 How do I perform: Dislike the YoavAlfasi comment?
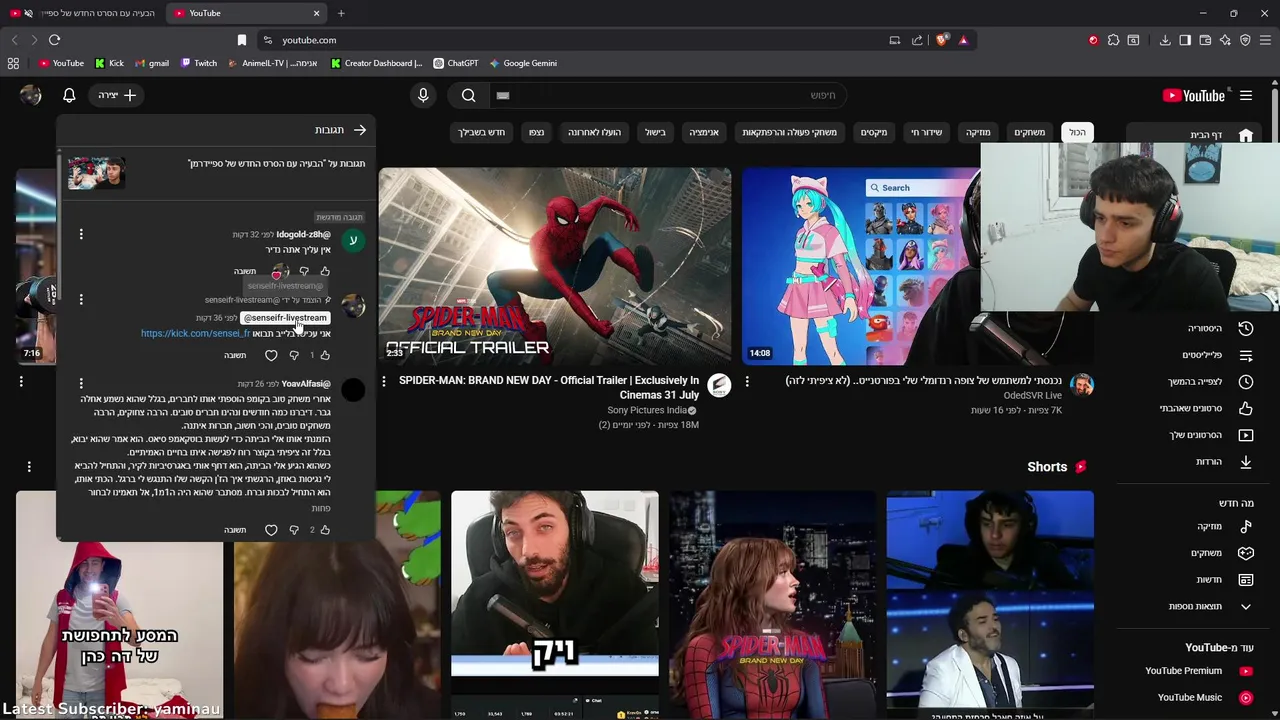click(x=294, y=530)
